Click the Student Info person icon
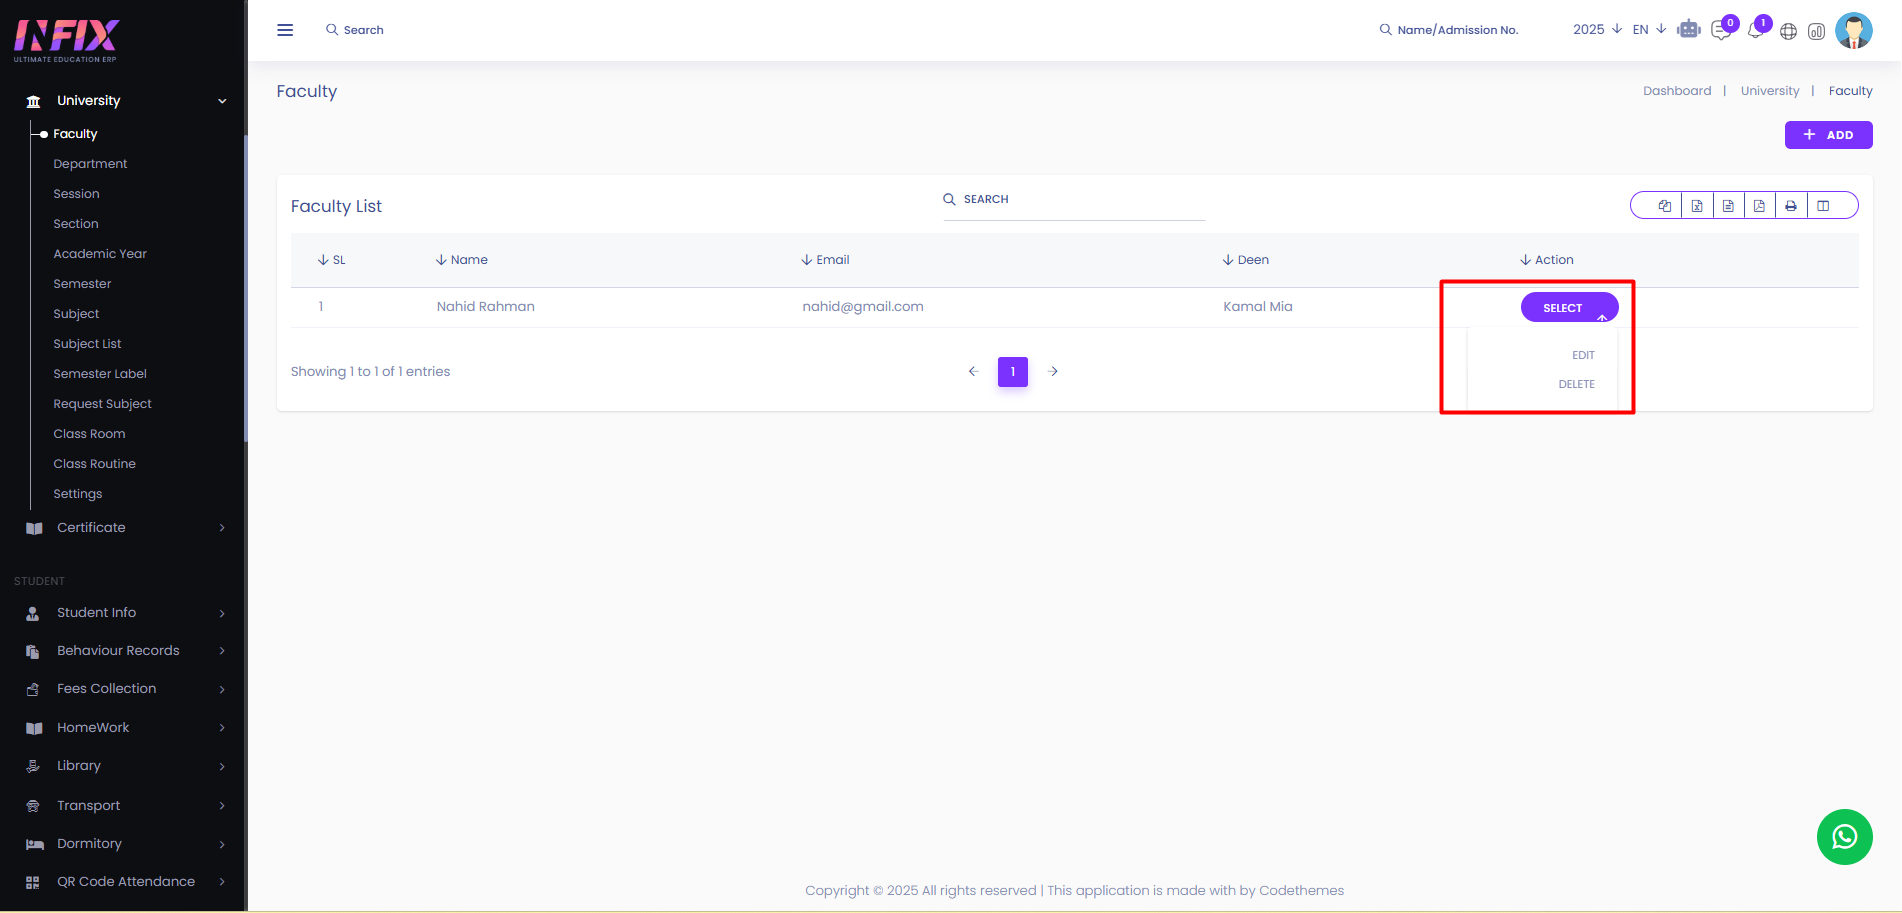 (x=33, y=613)
